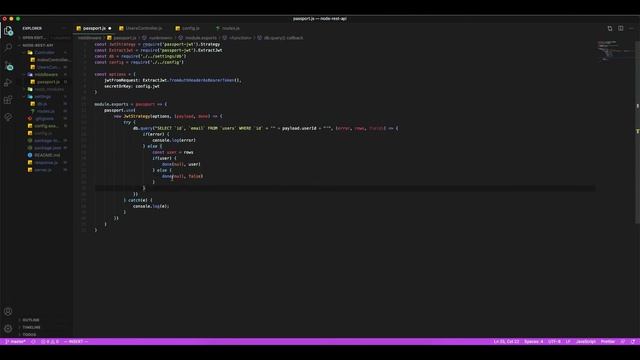This screenshot has height=360, width=640.
Task: Click the code minimap preview
Action: (616, 50)
